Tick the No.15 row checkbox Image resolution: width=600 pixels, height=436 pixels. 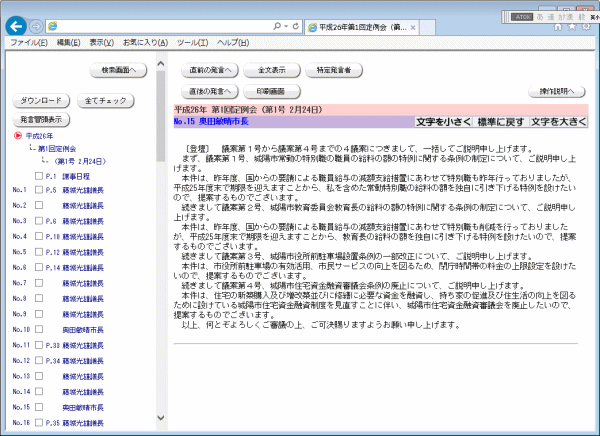tap(39, 407)
